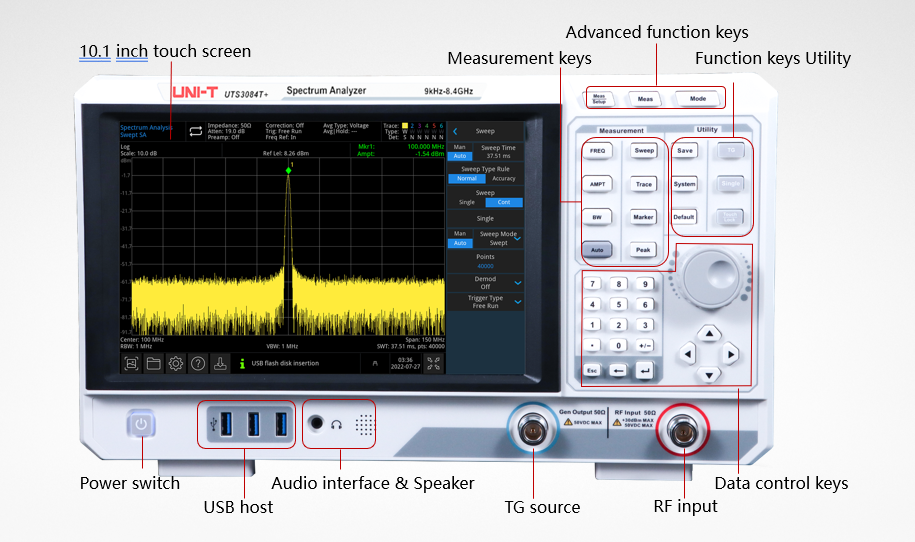Push the Mode key

click(698, 99)
